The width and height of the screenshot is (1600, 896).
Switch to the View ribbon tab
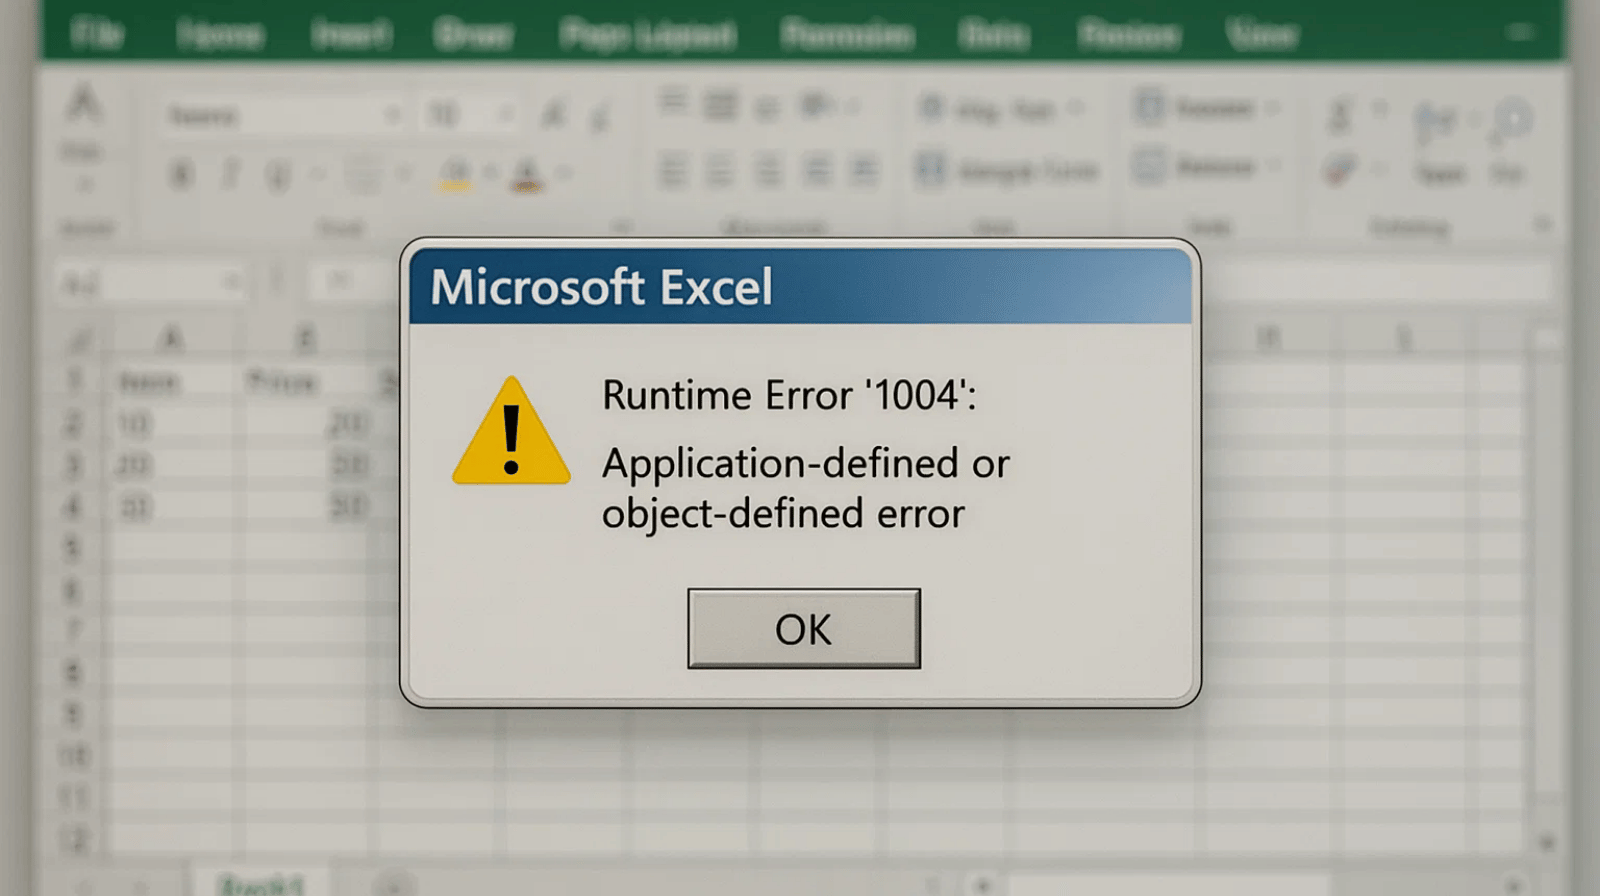pyautogui.click(x=1262, y=35)
